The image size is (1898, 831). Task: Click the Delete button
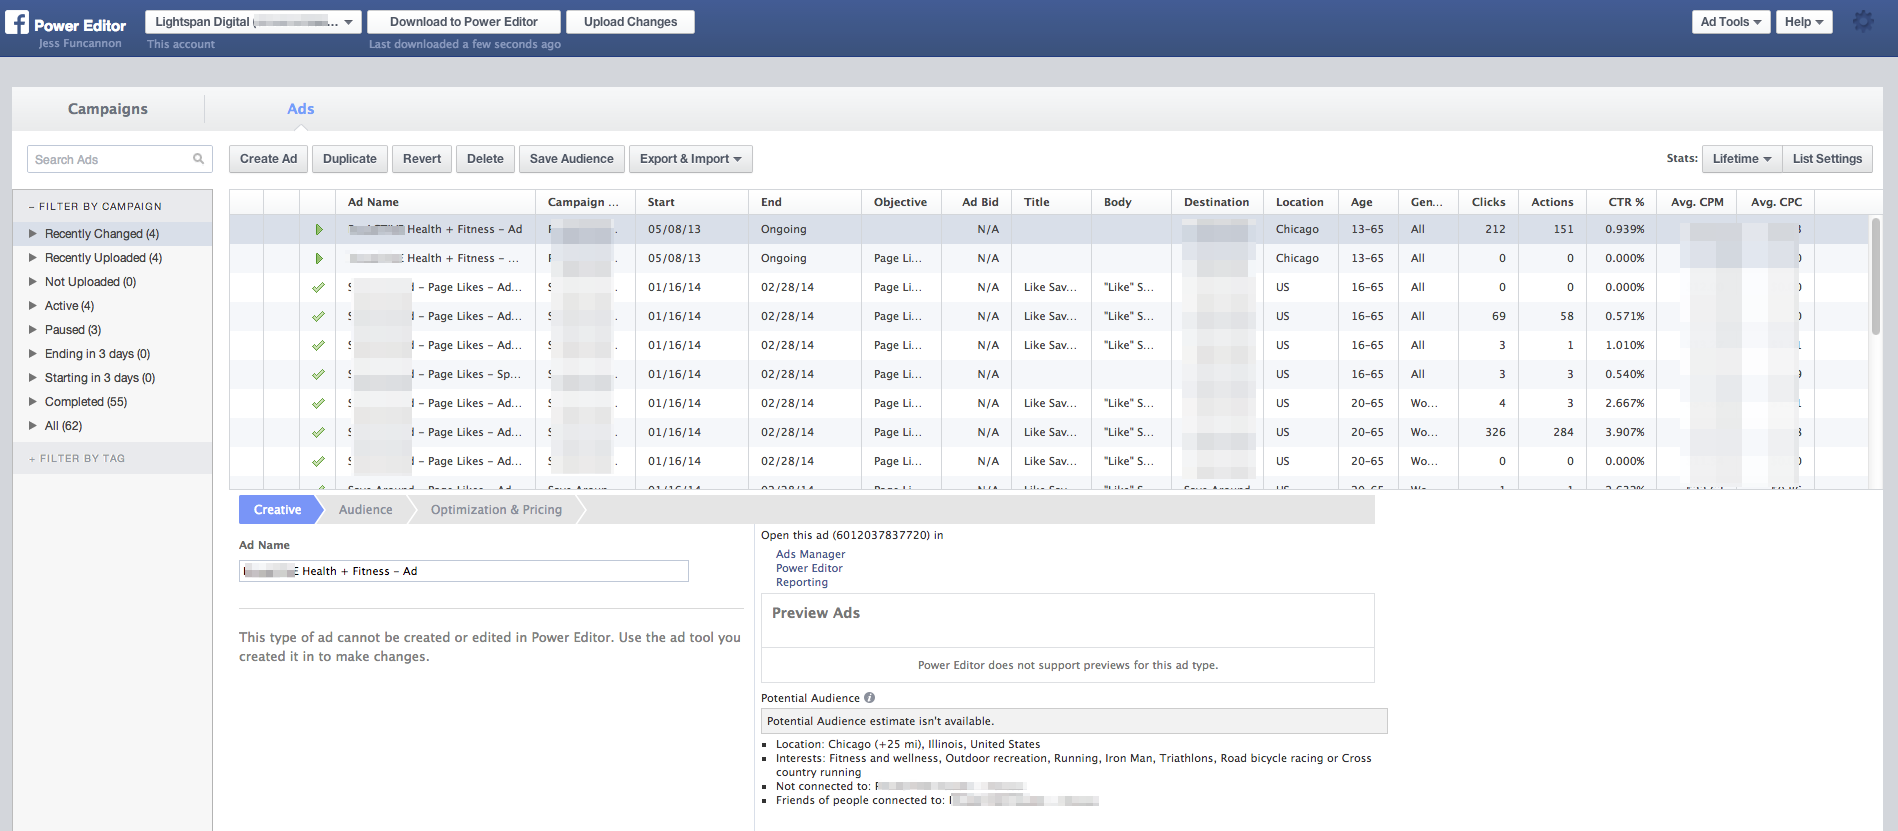point(485,159)
